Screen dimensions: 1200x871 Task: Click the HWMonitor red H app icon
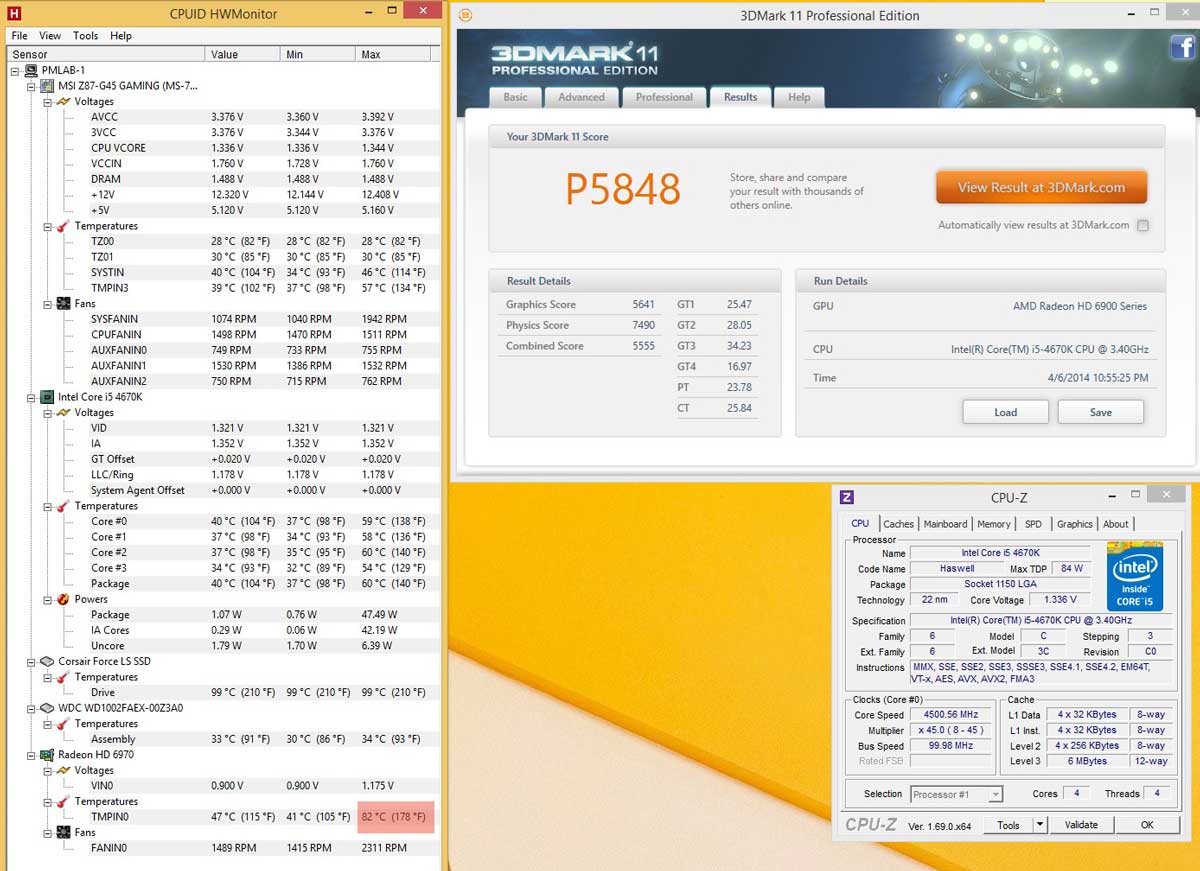(x=12, y=14)
